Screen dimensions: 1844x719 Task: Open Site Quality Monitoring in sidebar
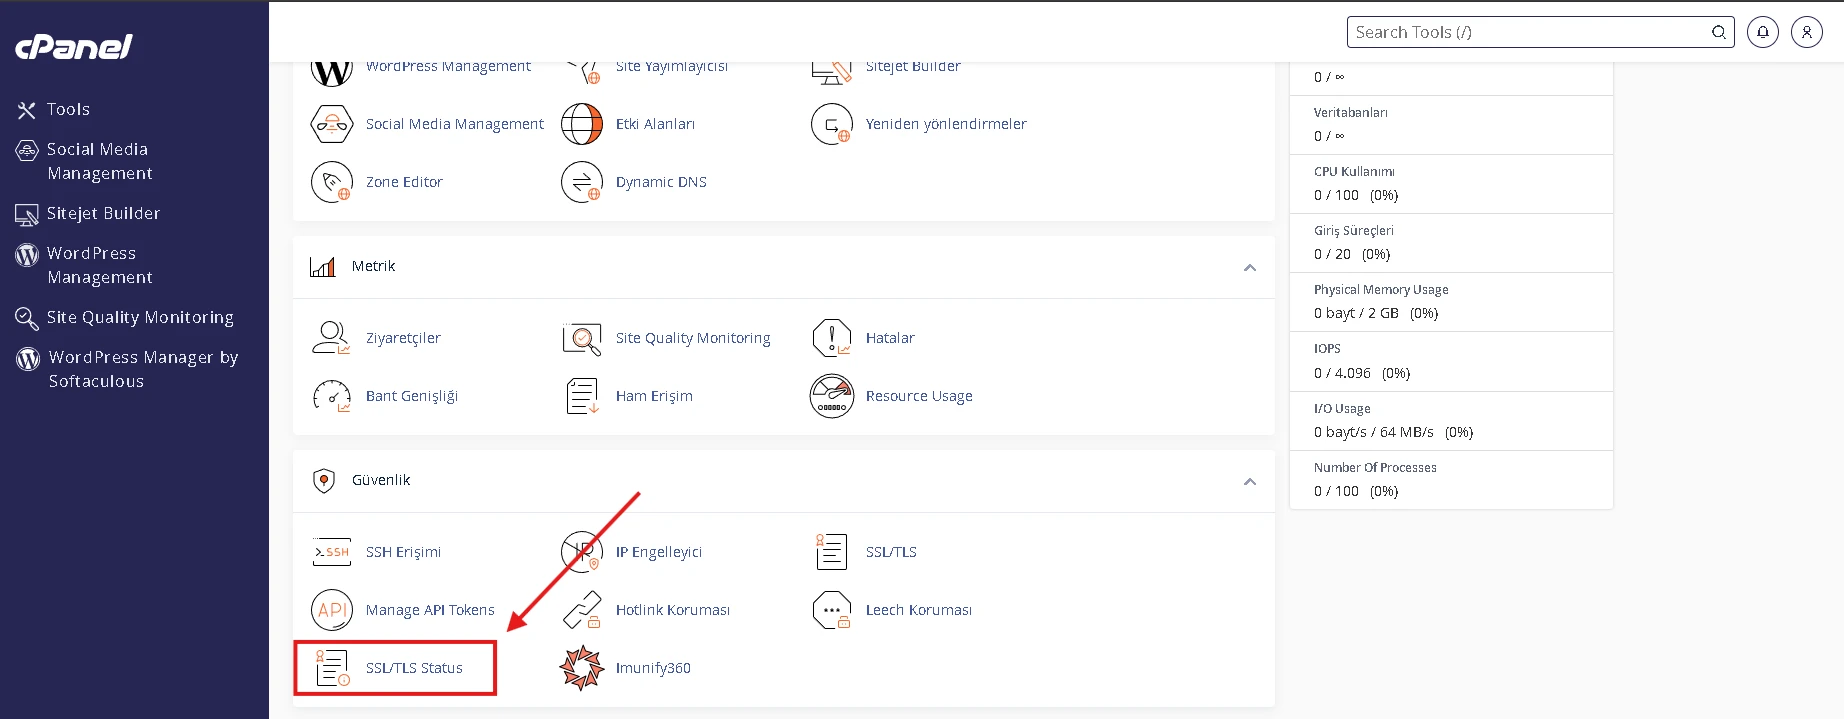139,318
